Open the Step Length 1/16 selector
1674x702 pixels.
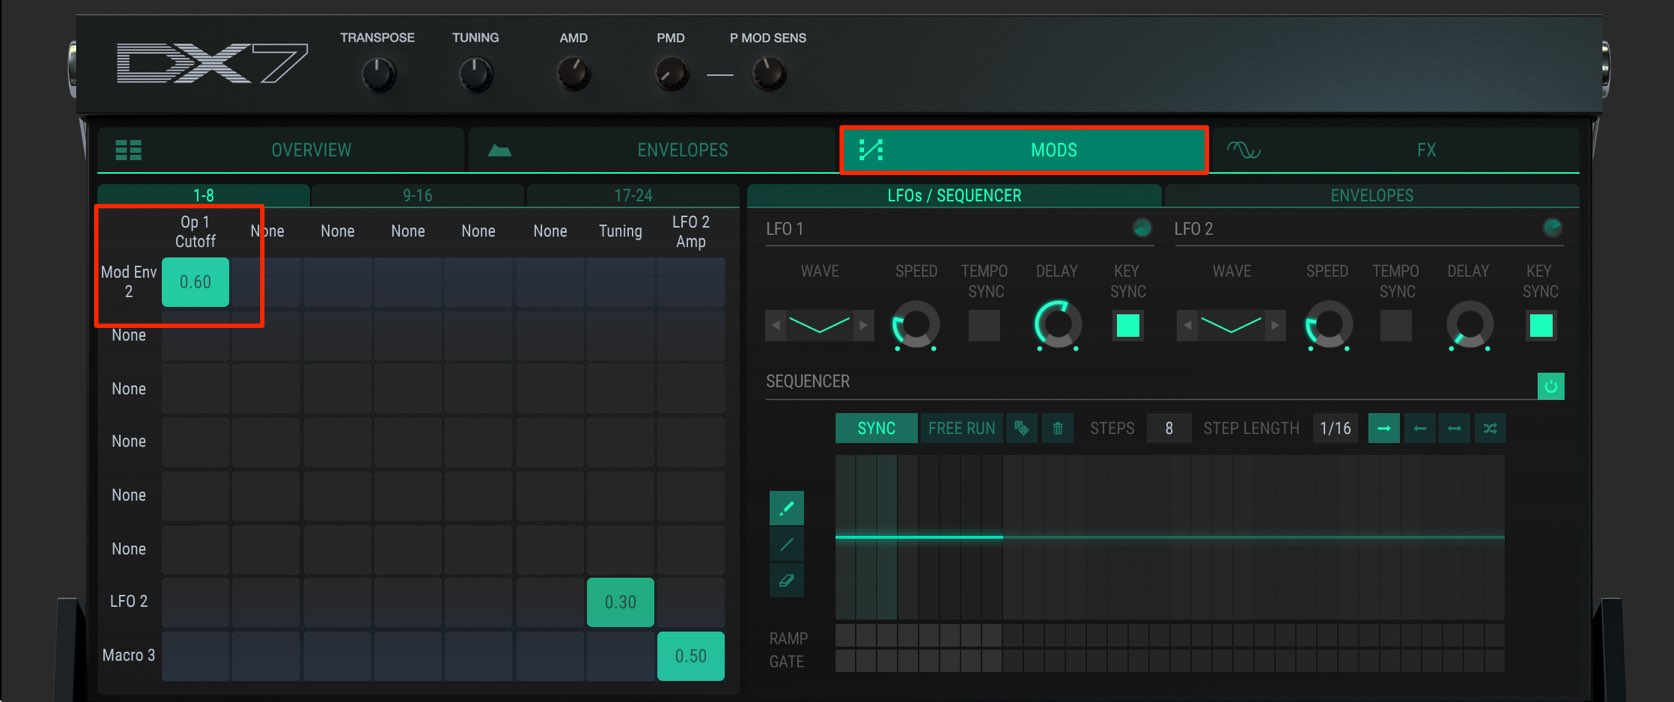coord(1335,428)
